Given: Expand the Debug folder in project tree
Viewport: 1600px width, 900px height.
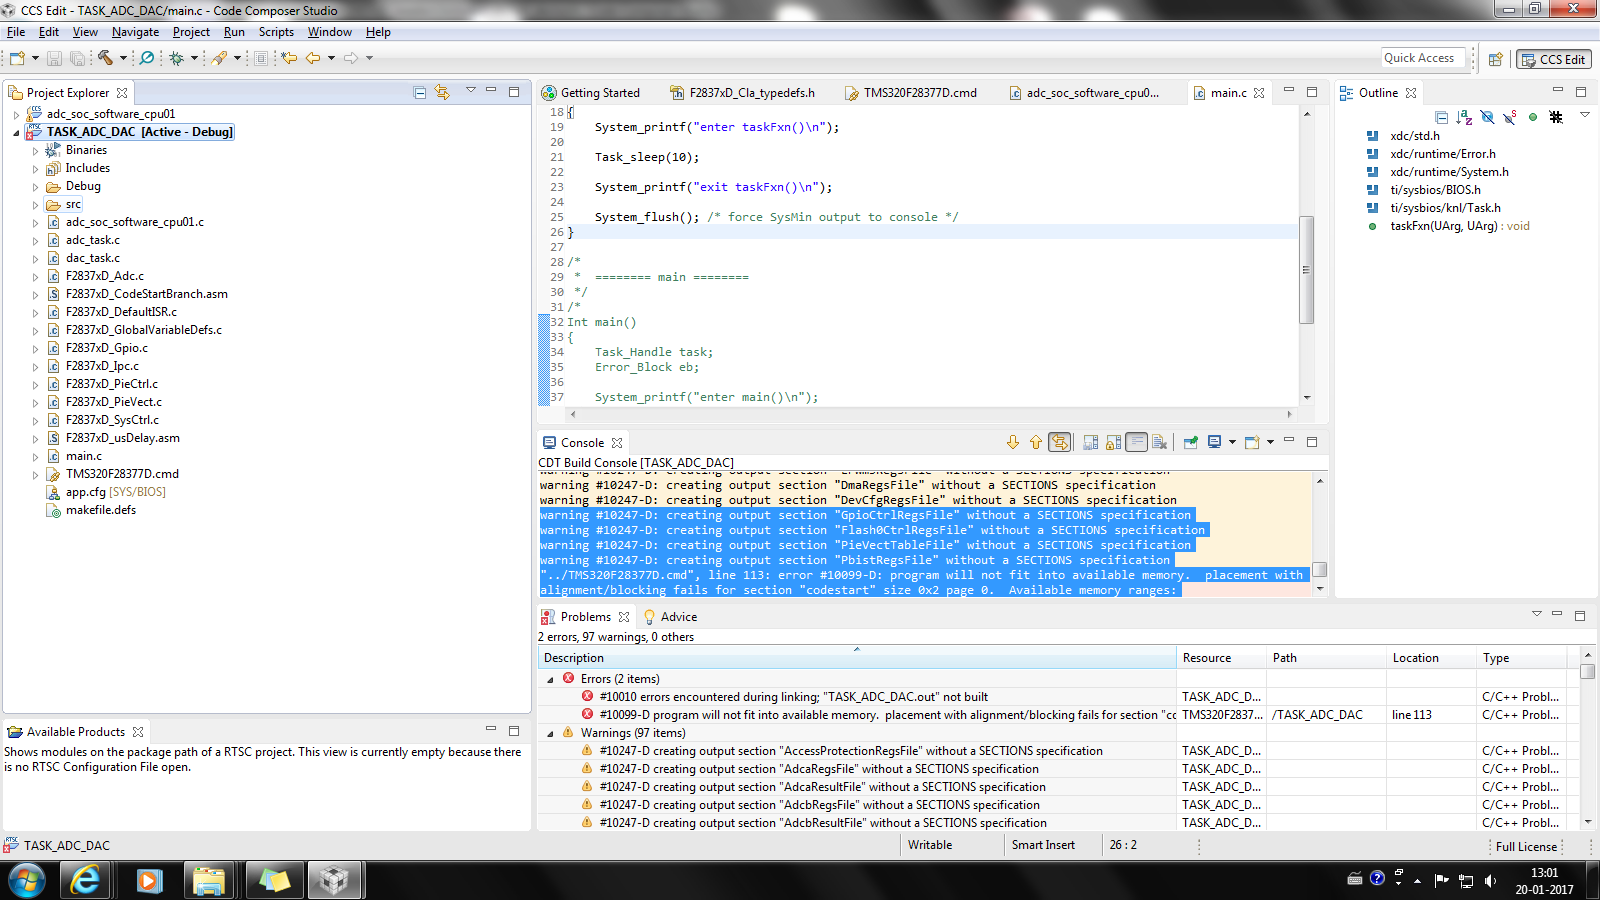Looking at the screenshot, I should [35, 187].
